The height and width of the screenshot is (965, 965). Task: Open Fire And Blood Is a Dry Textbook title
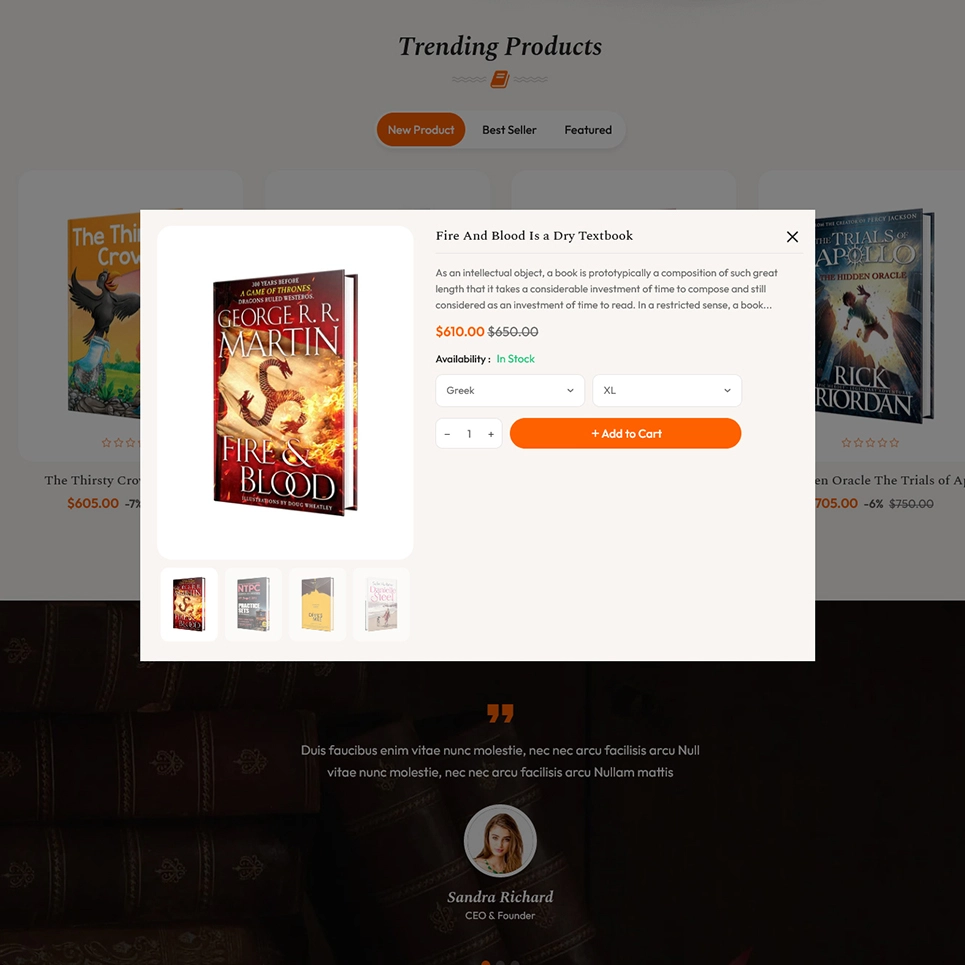point(534,236)
